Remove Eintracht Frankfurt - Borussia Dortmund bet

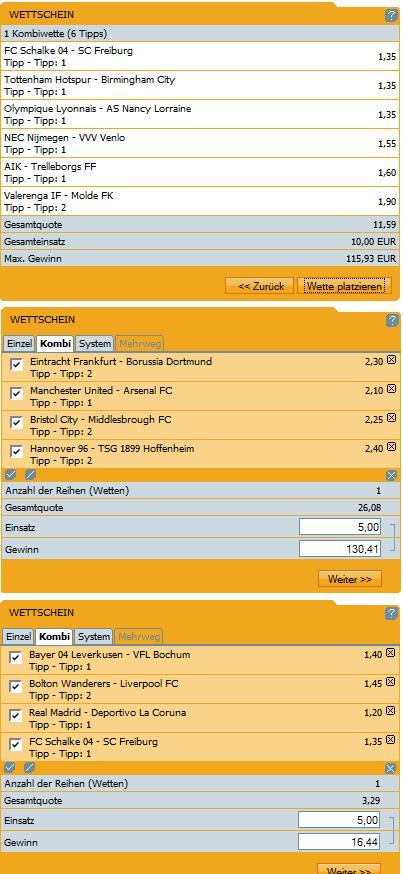tap(391, 360)
